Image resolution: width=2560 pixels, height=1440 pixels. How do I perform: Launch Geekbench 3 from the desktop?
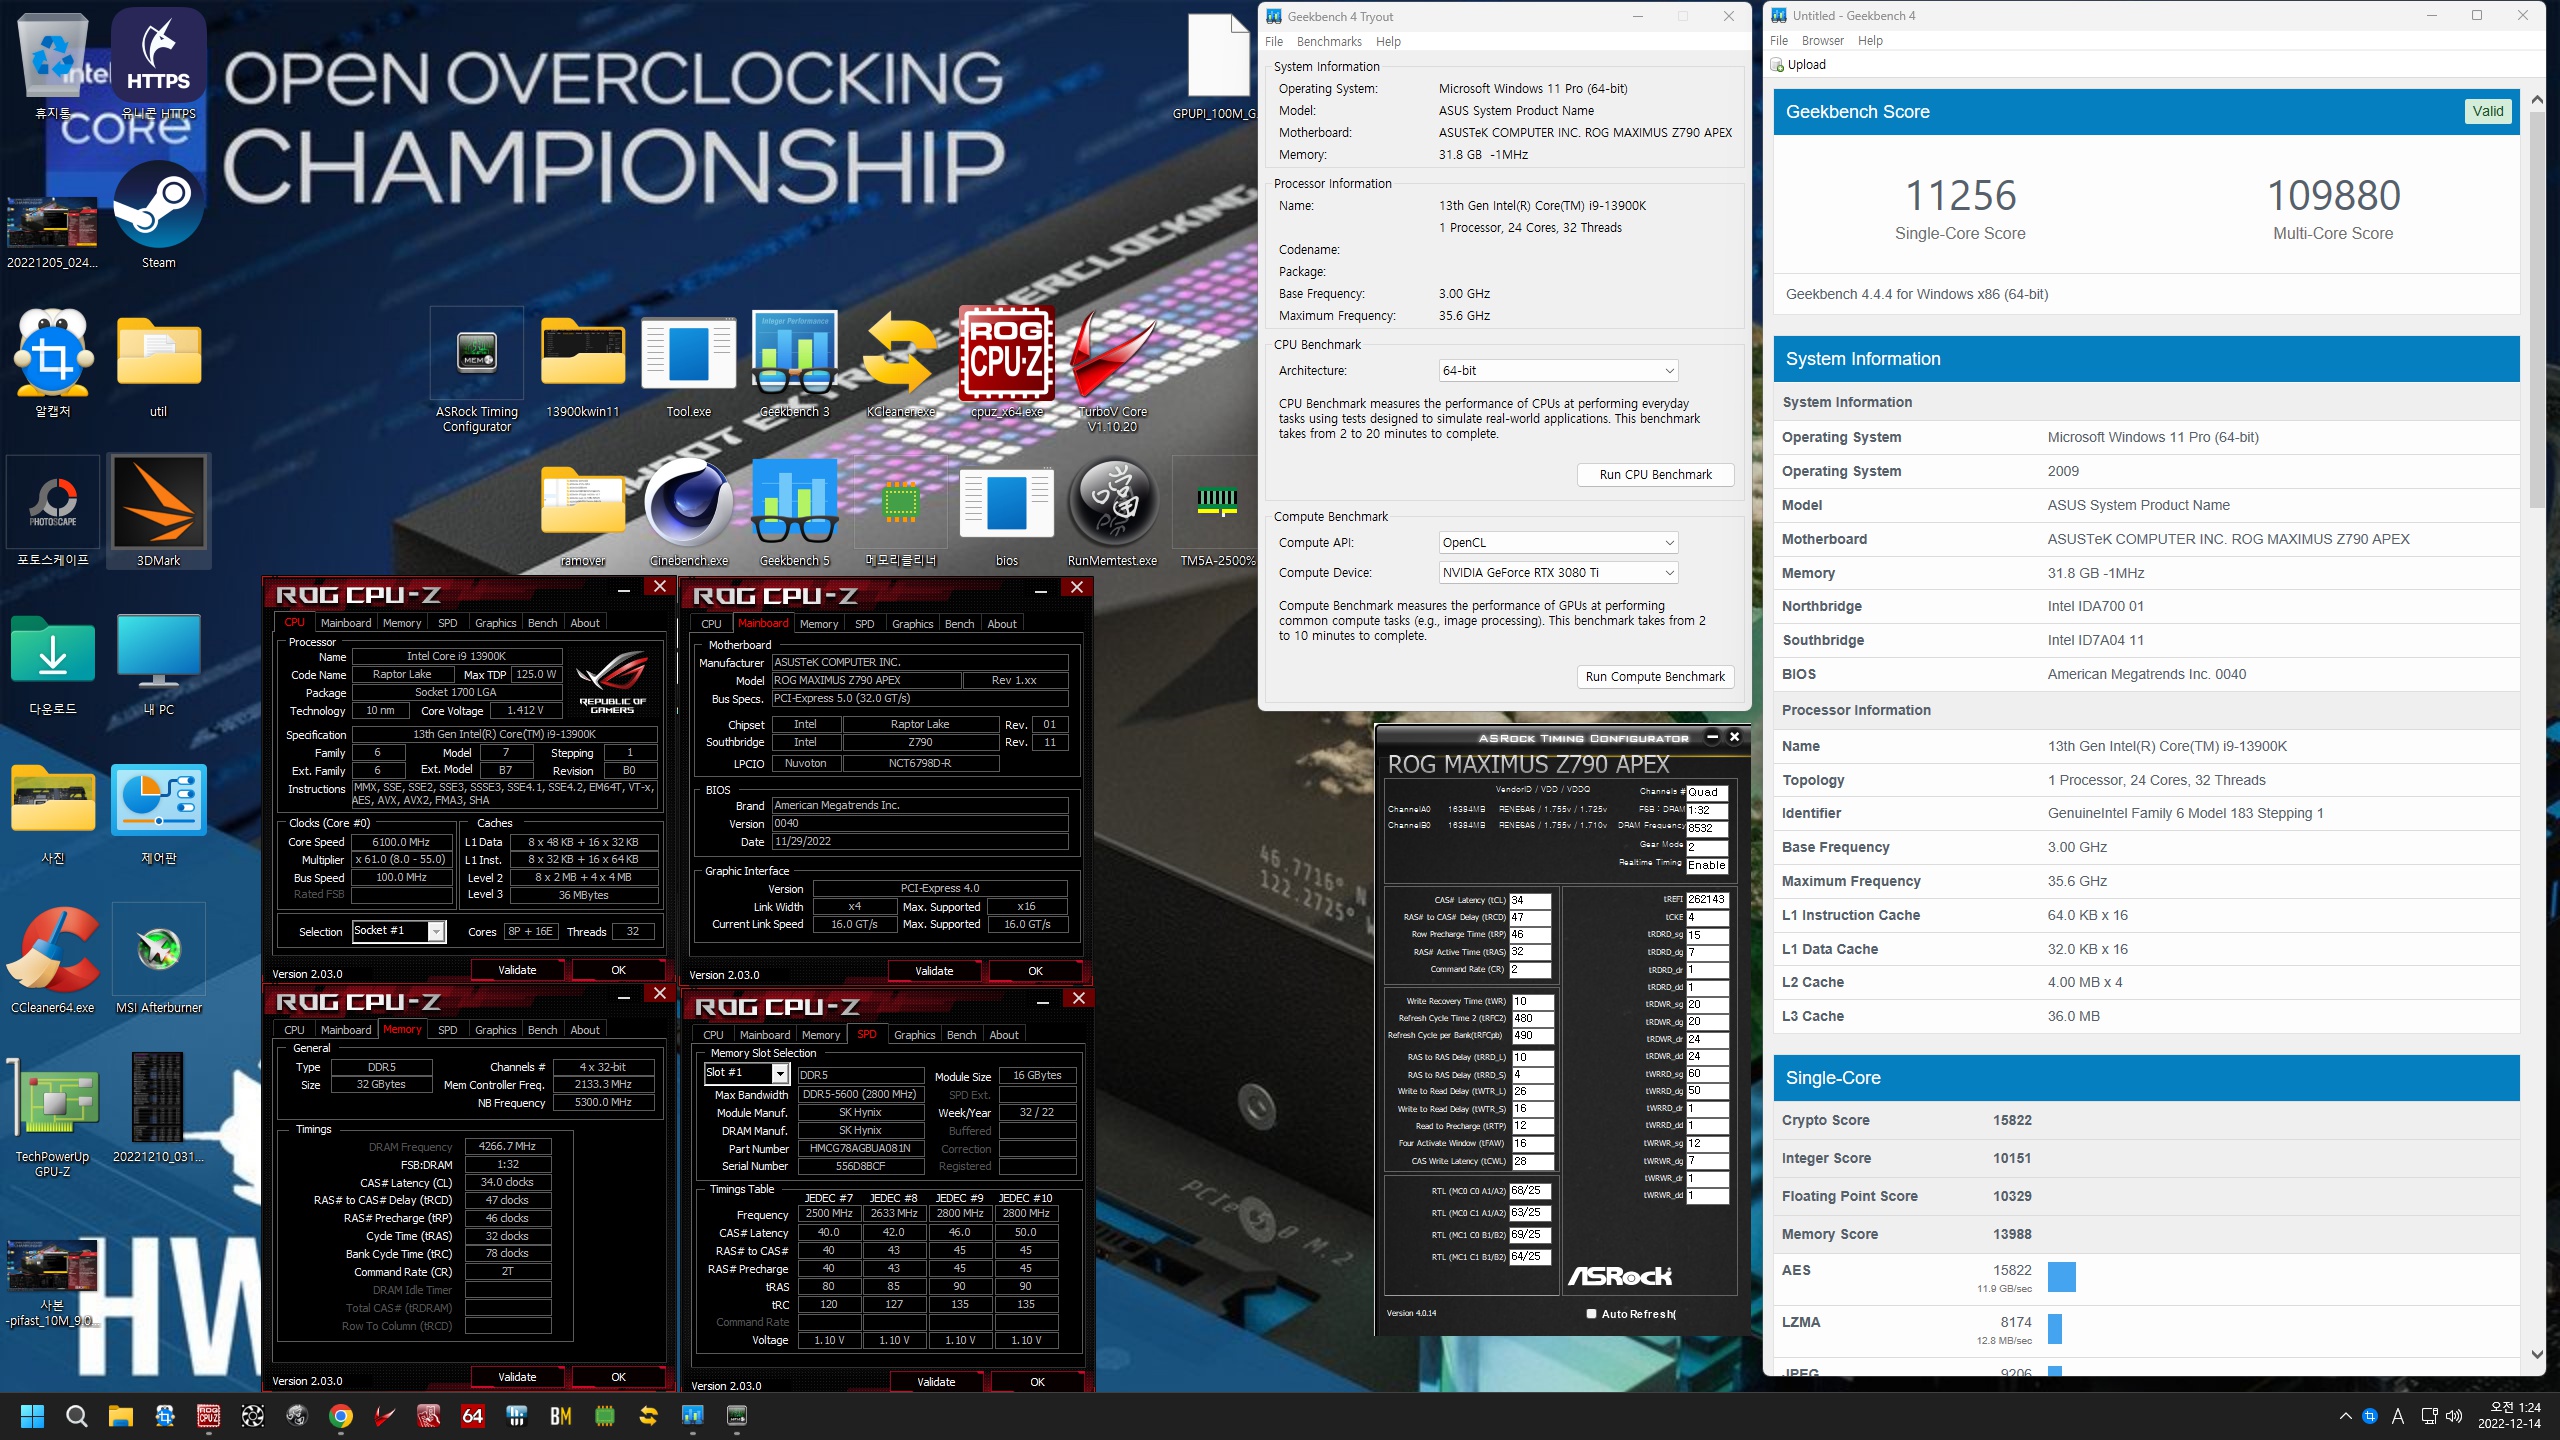[x=795, y=365]
